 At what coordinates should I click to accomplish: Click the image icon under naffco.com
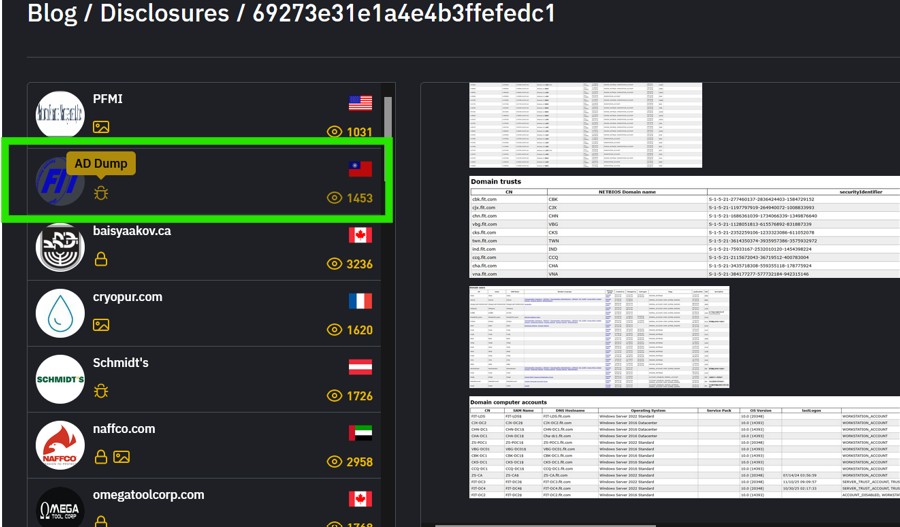(121, 457)
